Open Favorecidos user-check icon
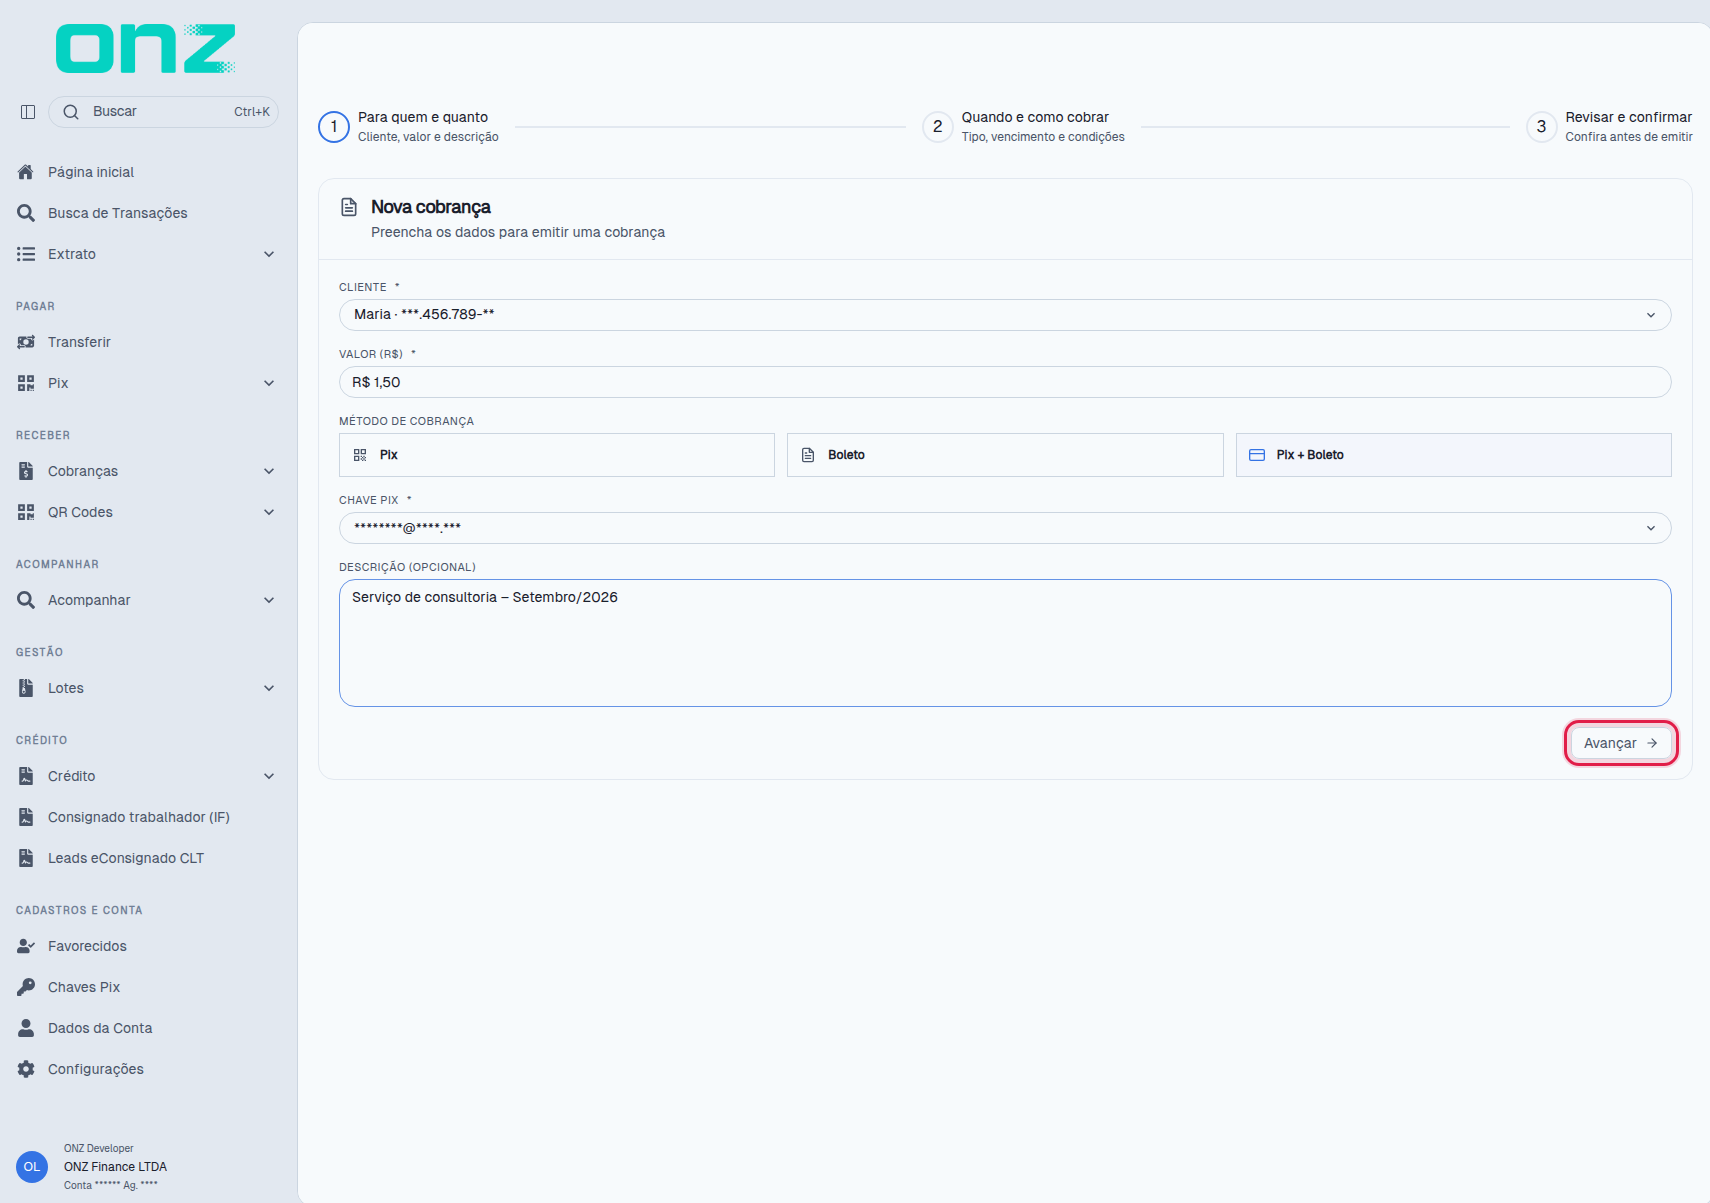 [x=26, y=946]
